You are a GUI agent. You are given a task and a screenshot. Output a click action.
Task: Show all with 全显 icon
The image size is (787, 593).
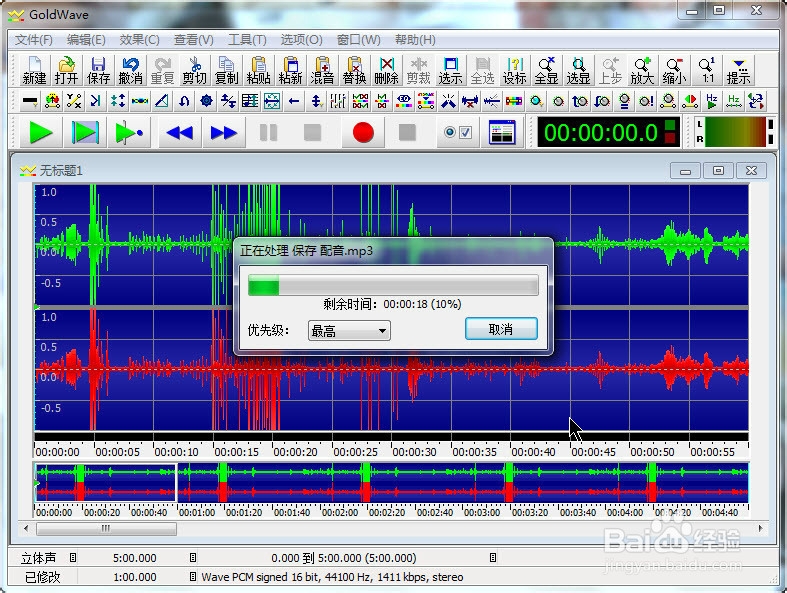point(547,70)
